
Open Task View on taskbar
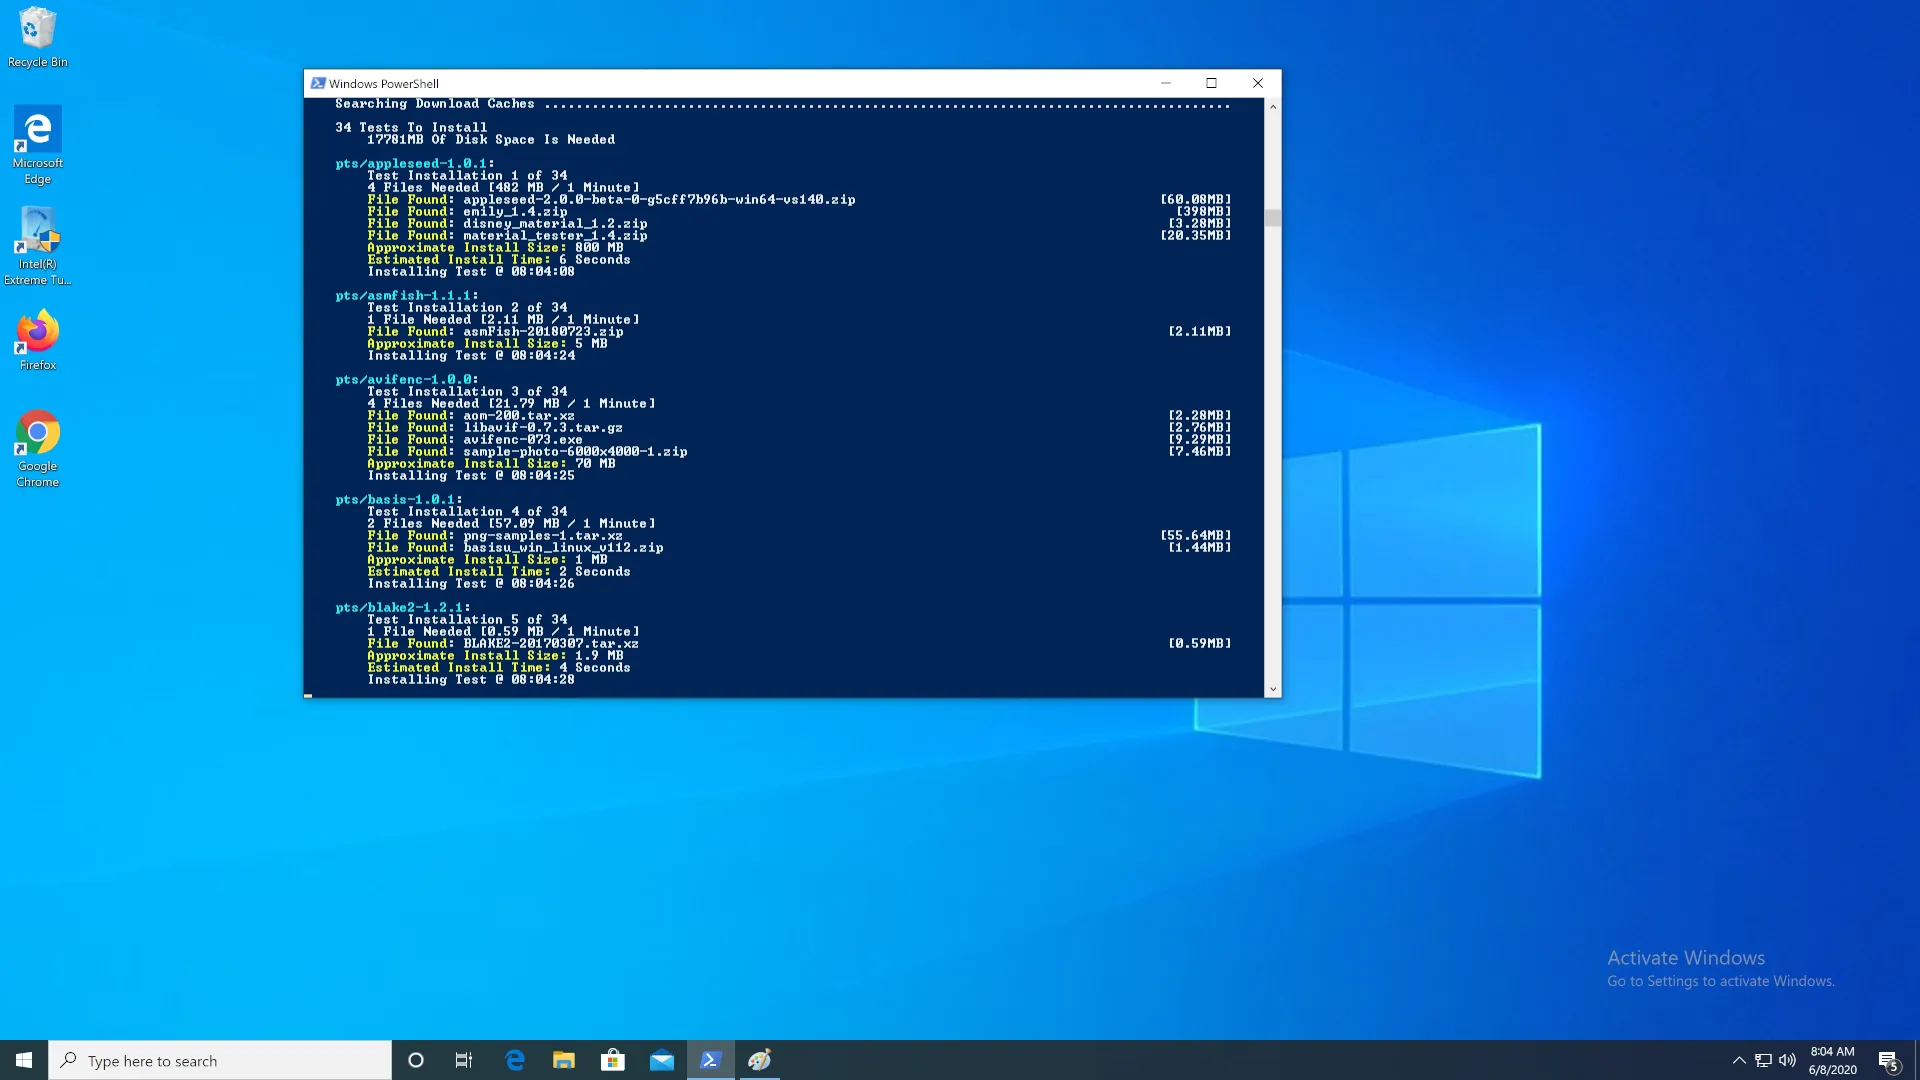pos(464,1060)
